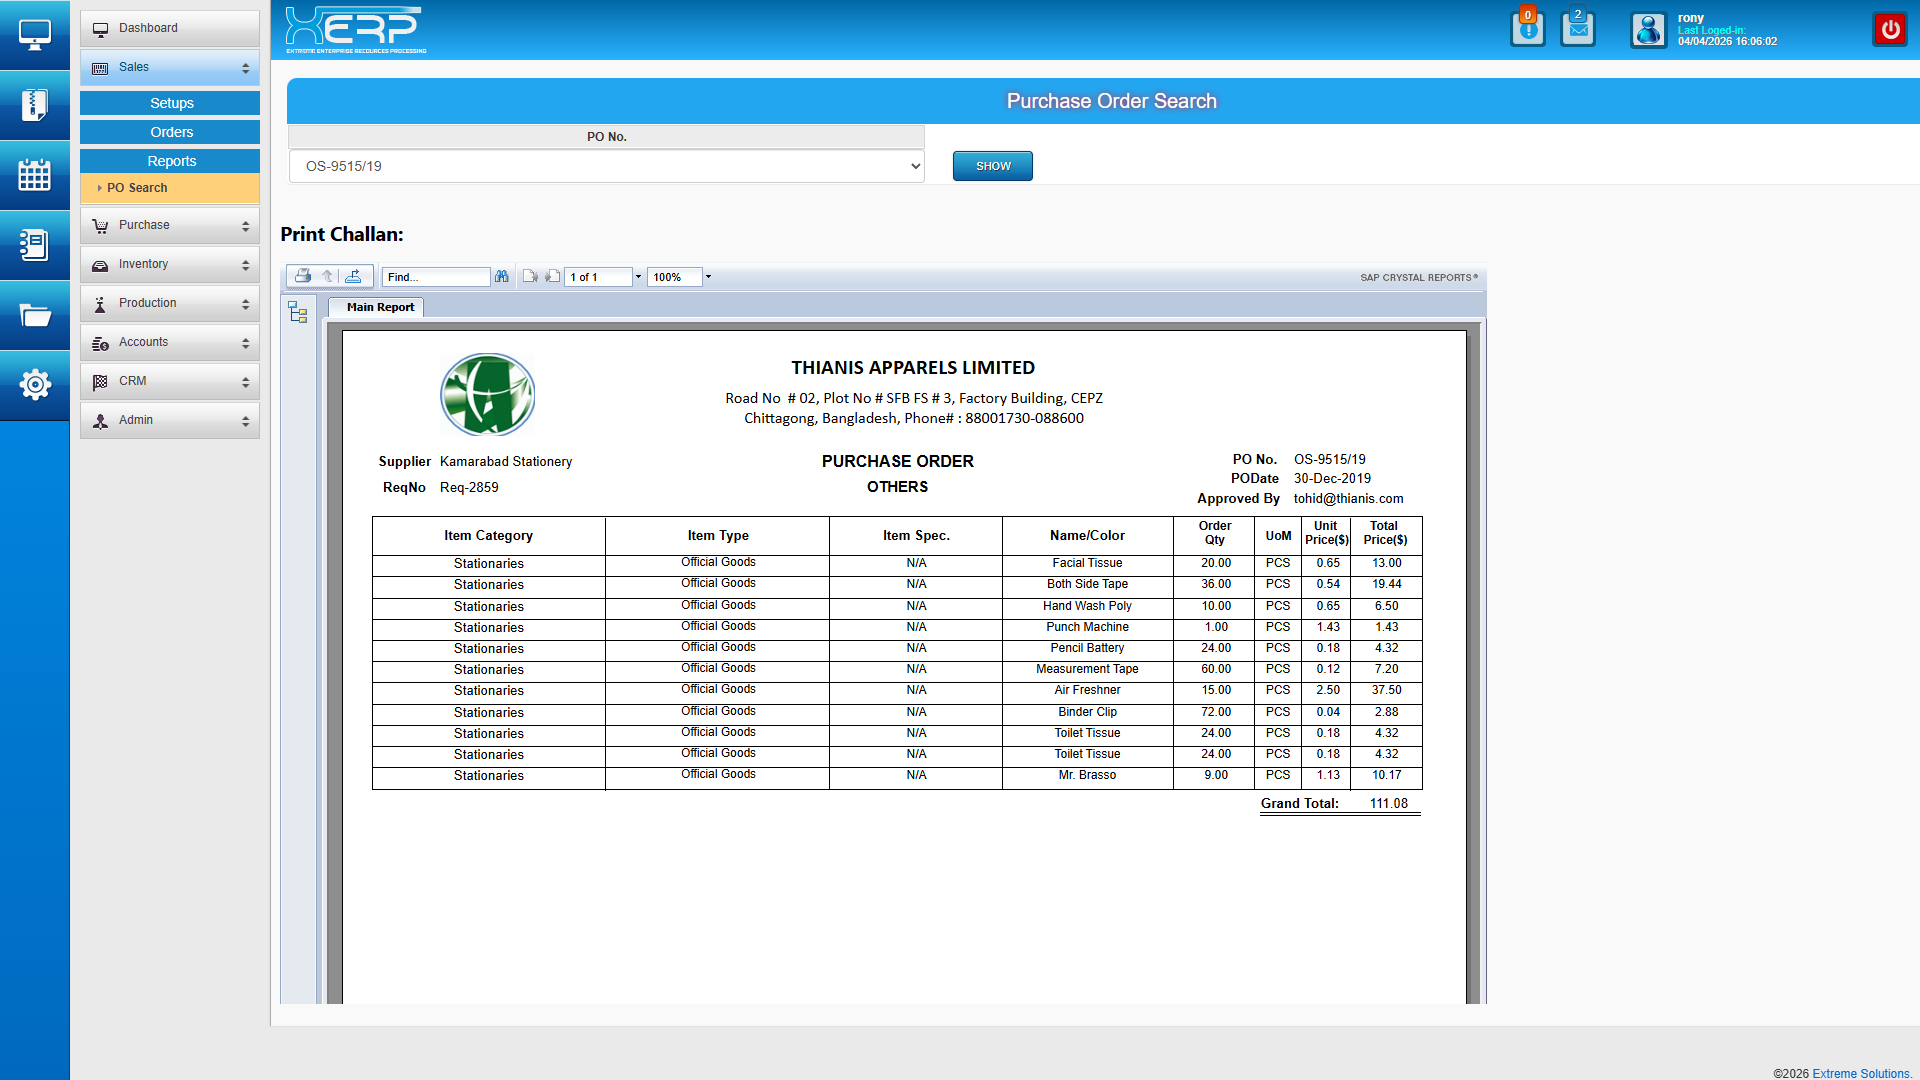The image size is (1920, 1080).
Task: Open the alert notifications icon
Action: 1527,30
